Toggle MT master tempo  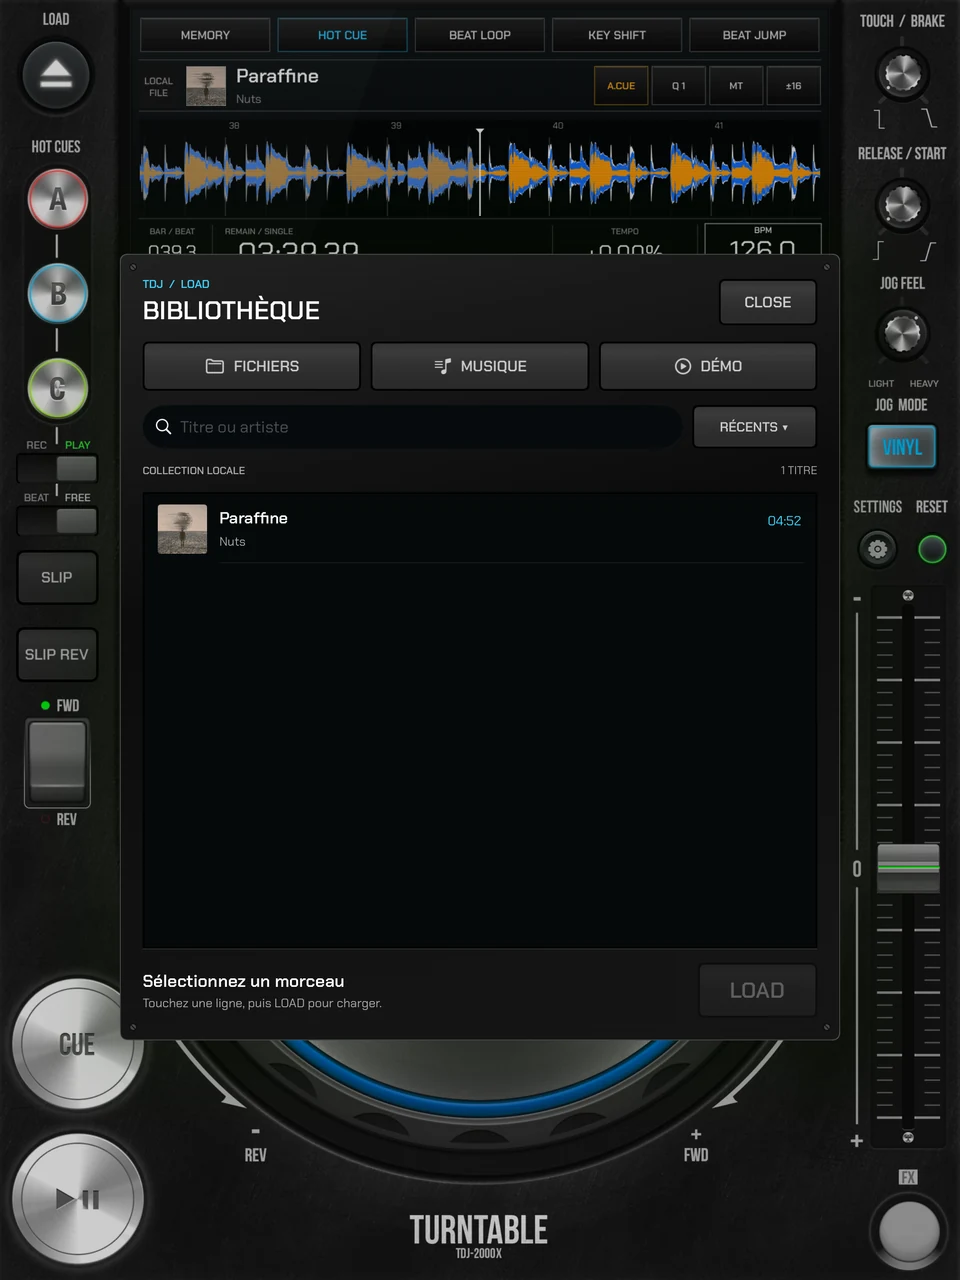(736, 86)
